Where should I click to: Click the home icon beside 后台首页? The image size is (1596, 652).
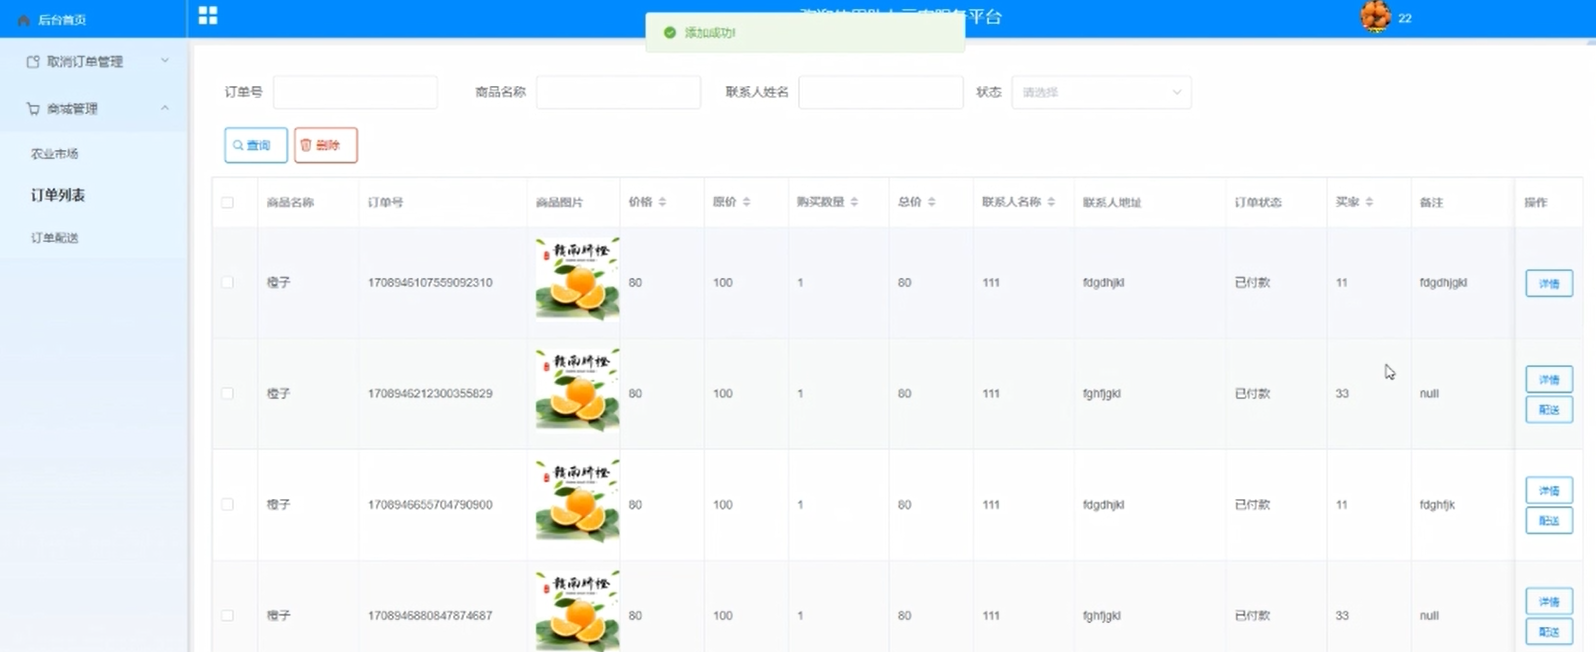(24, 20)
